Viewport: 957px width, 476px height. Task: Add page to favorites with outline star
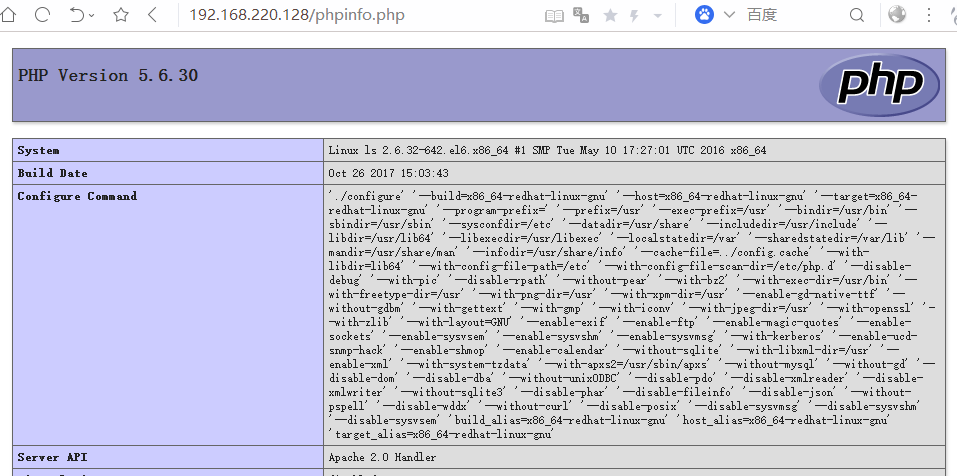tap(121, 15)
